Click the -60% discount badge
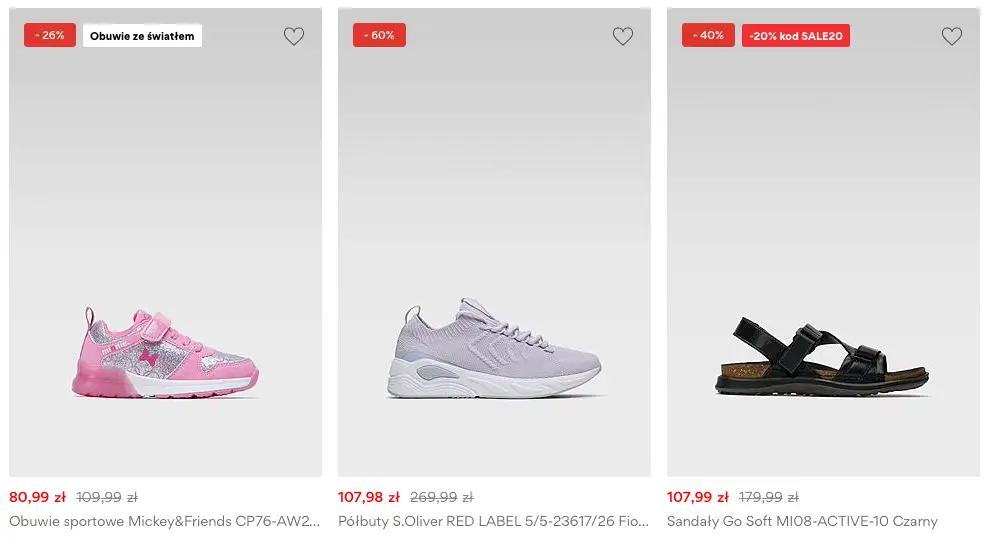The height and width of the screenshot is (543, 993). tap(379, 35)
